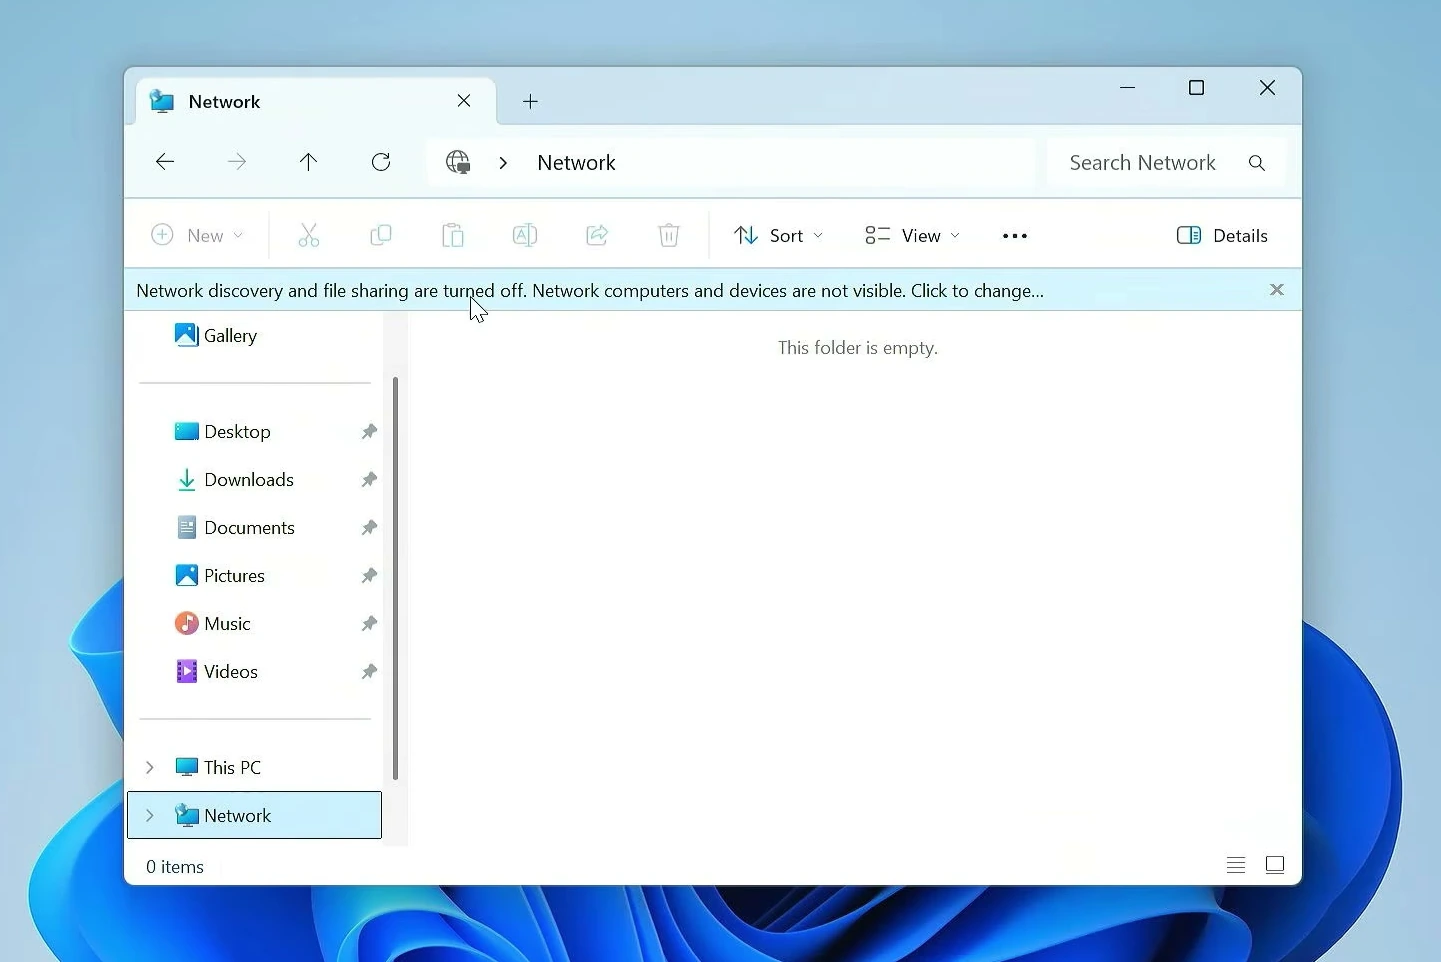The image size is (1441, 962).
Task: Unpin Documents using its pin icon
Action: tap(369, 528)
